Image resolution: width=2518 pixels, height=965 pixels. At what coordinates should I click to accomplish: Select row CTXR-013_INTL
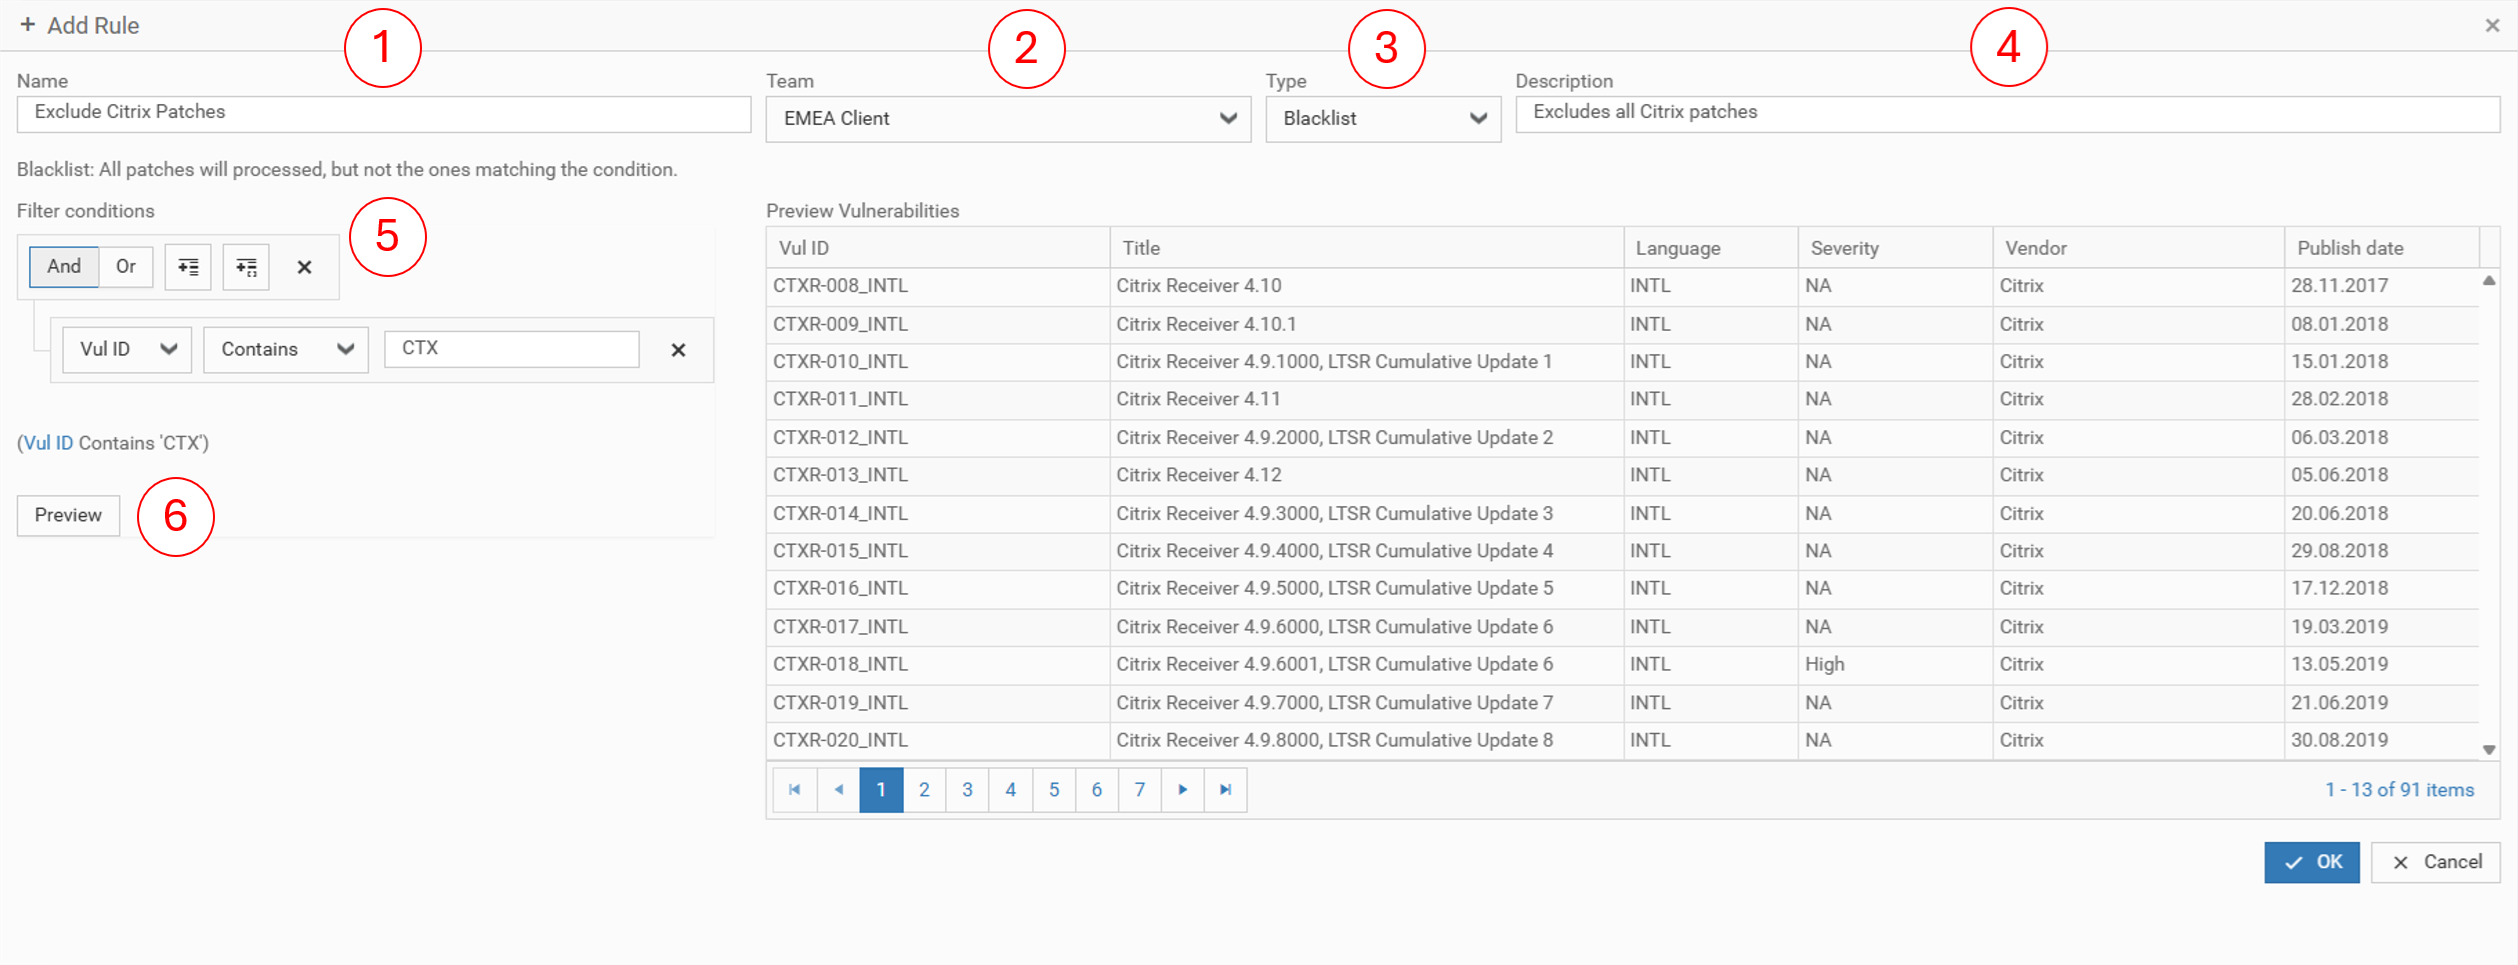point(1622,476)
